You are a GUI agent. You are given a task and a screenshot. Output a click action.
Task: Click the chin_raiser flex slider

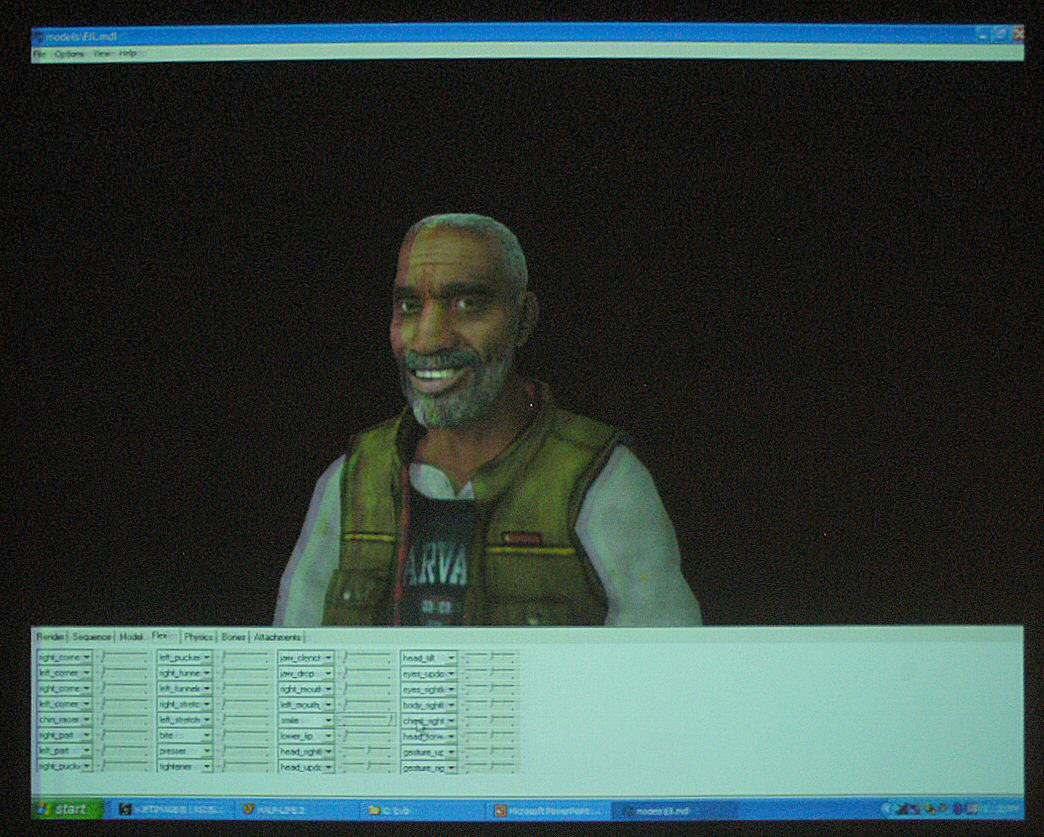(x=123, y=720)
